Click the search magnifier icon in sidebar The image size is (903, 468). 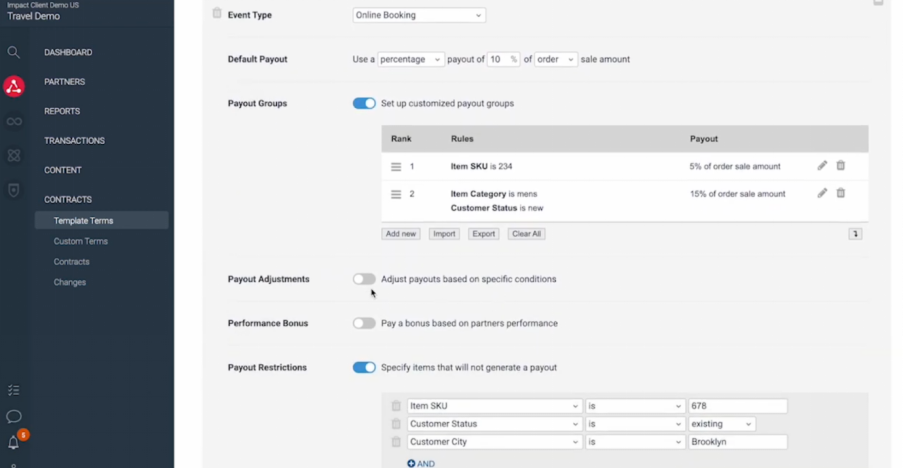click(x=14, y=52)
